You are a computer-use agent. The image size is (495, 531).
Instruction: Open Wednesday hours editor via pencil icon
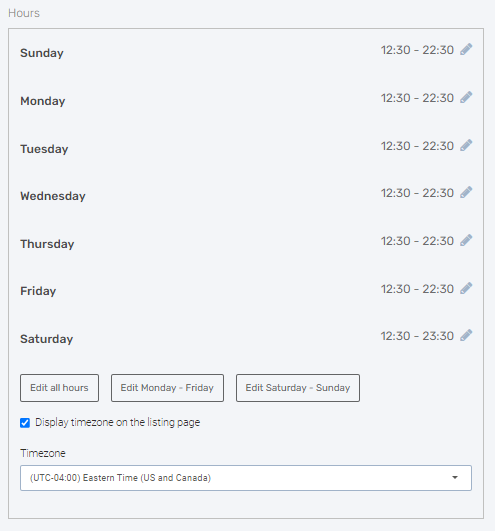pyautogui.click(x=466, y=193)
